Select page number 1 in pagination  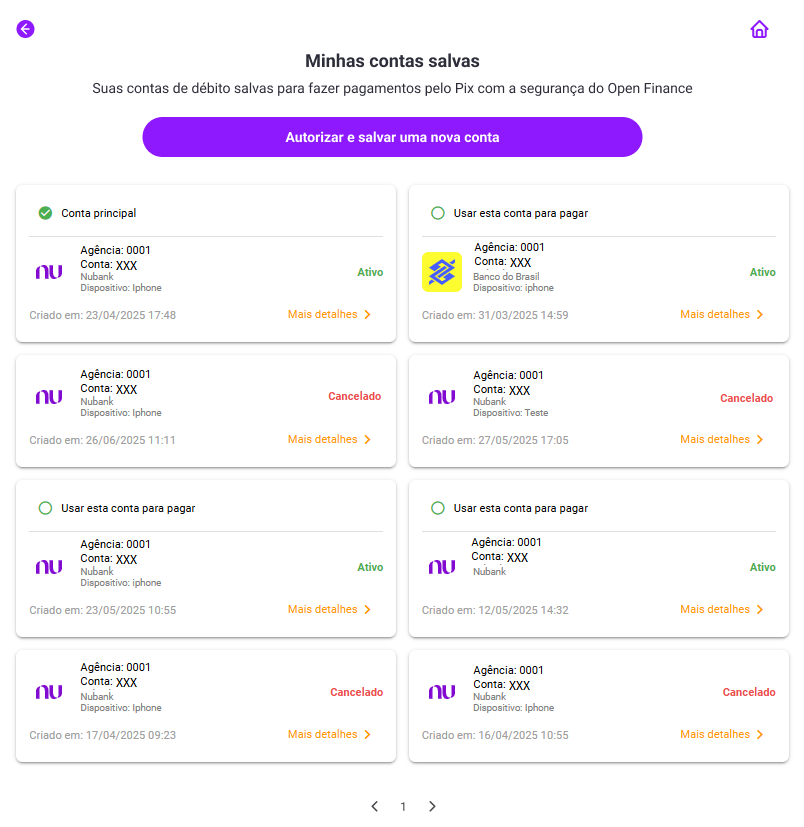pos(403,806)
